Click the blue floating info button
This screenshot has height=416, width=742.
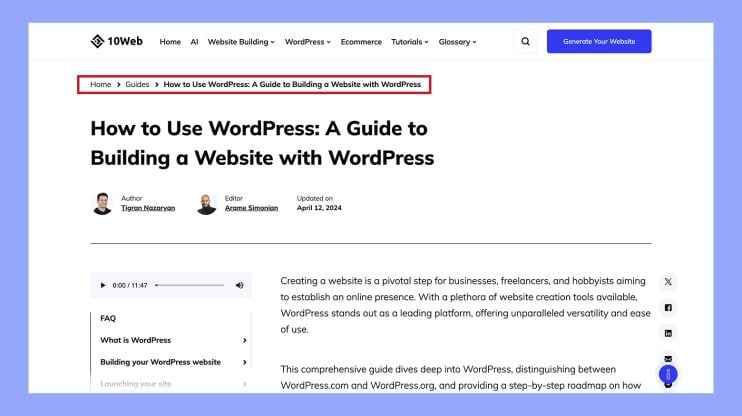pyautogui.click(x=668, y=376)
